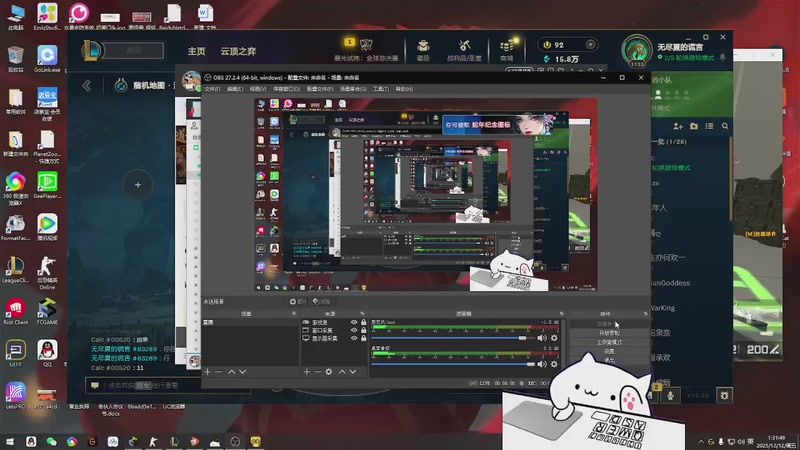Move source up with up arrow
This screenshot has width=800, height=450.
click(342, 372)
